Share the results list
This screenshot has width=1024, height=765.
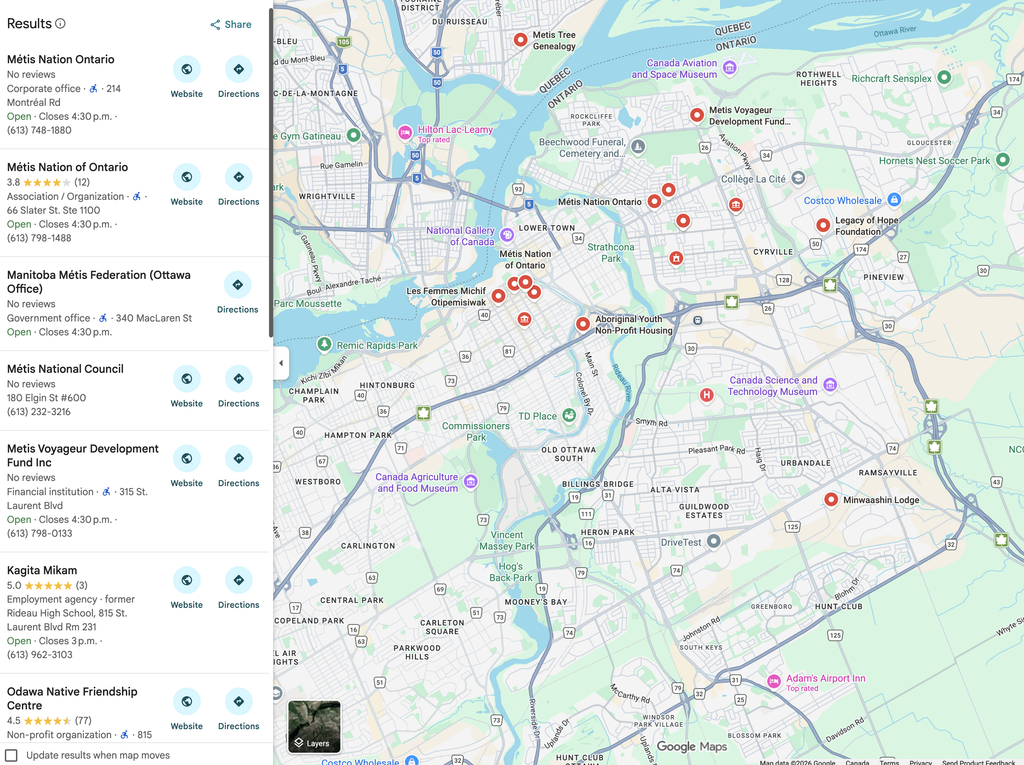(x=231, y=24)
